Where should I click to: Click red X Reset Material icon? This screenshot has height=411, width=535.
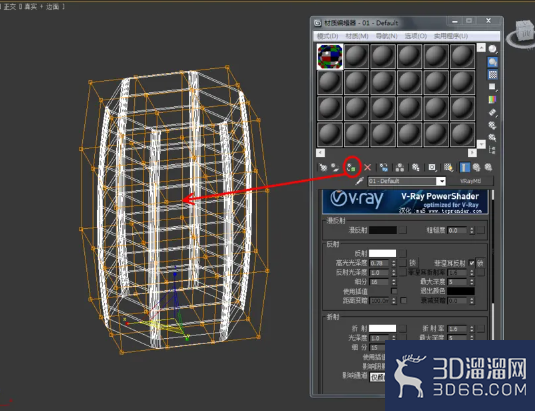click(367, 167)
